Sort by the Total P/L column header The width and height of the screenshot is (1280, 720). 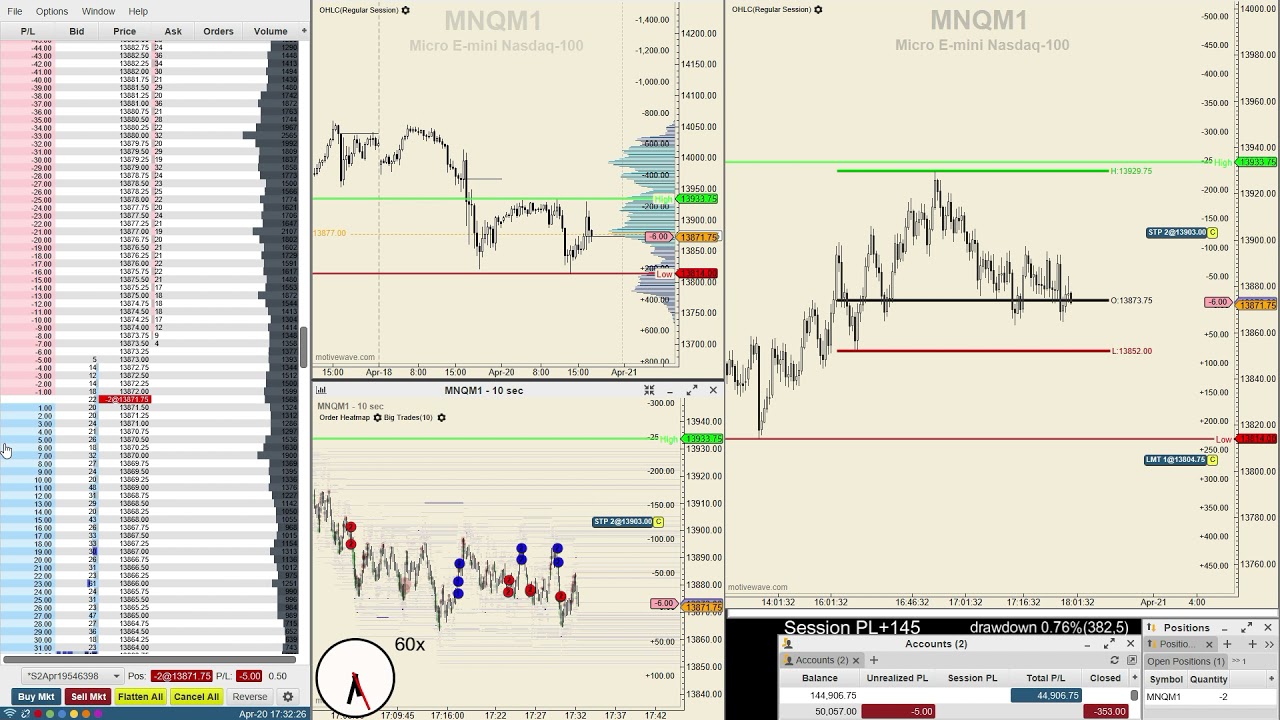(x=1046, y=678)
